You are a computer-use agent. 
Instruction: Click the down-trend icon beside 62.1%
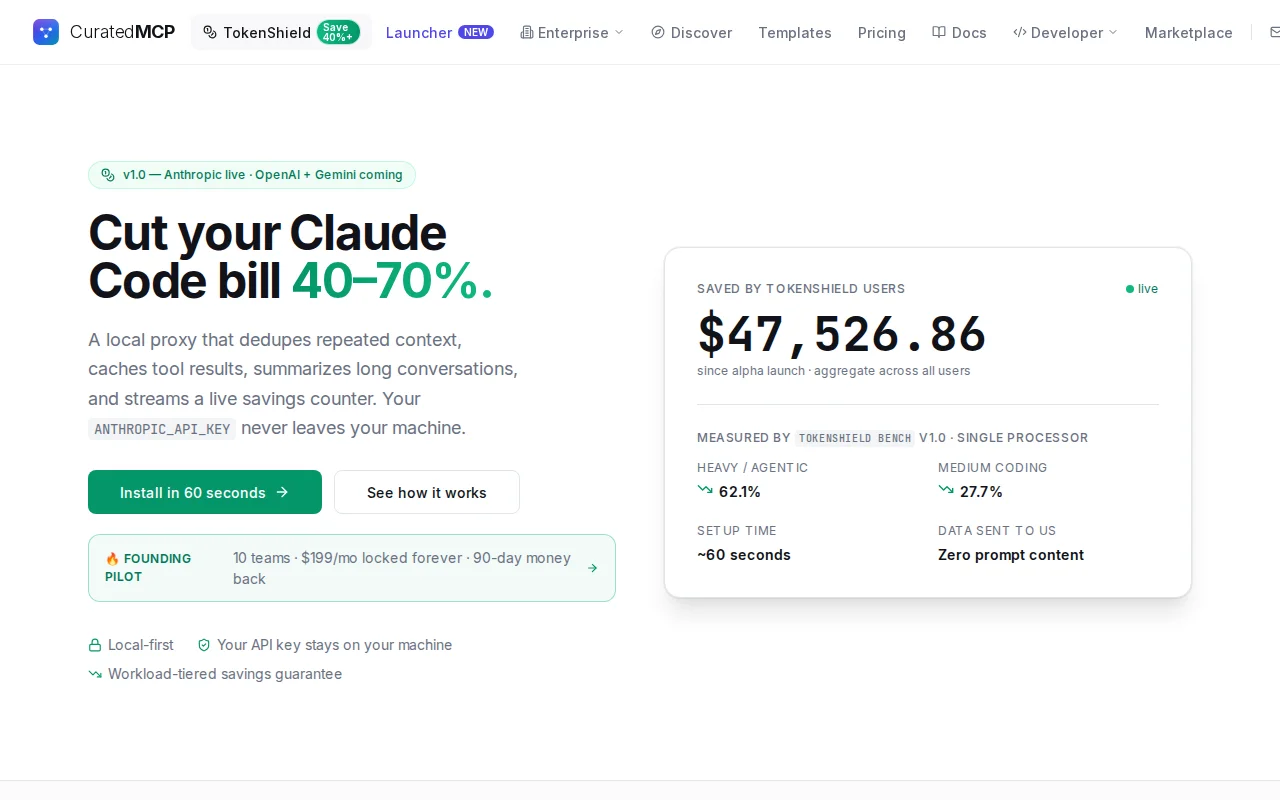(705, 490)
